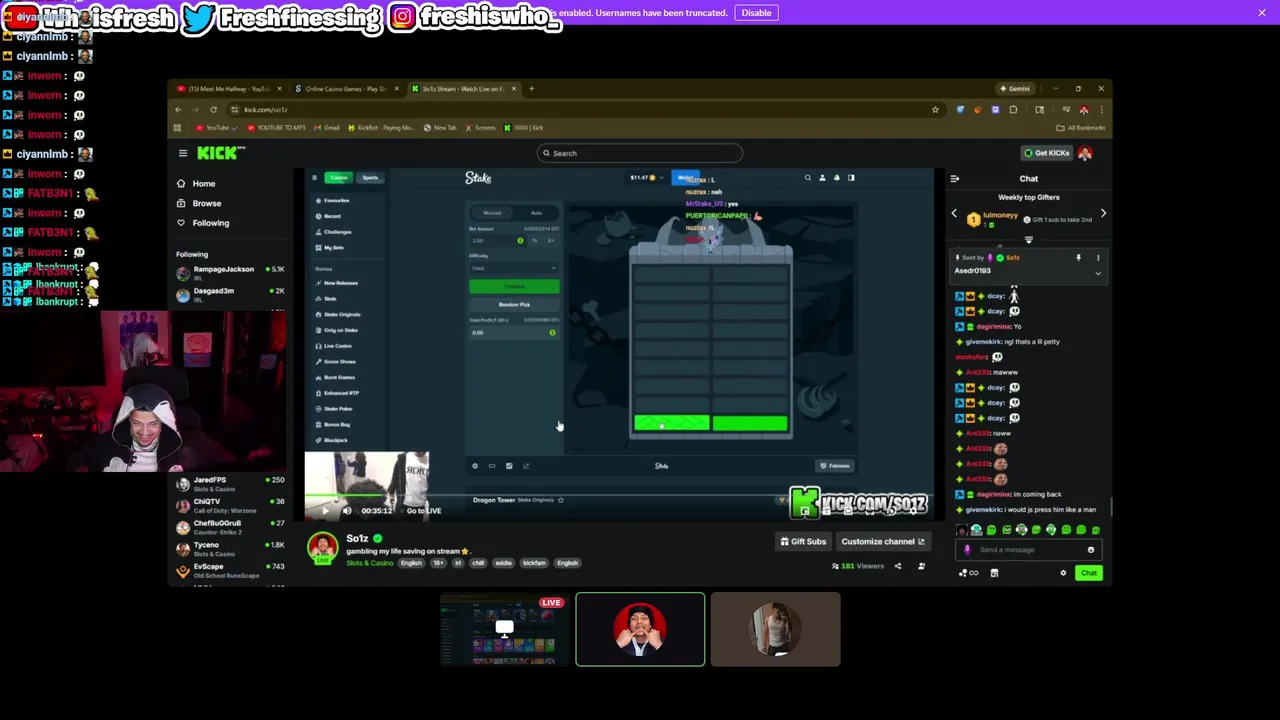The image size is (1280, 720).
Task: Open Dasgasd3m followed channel
Action: pyautogui.click(x=230, y=294)
